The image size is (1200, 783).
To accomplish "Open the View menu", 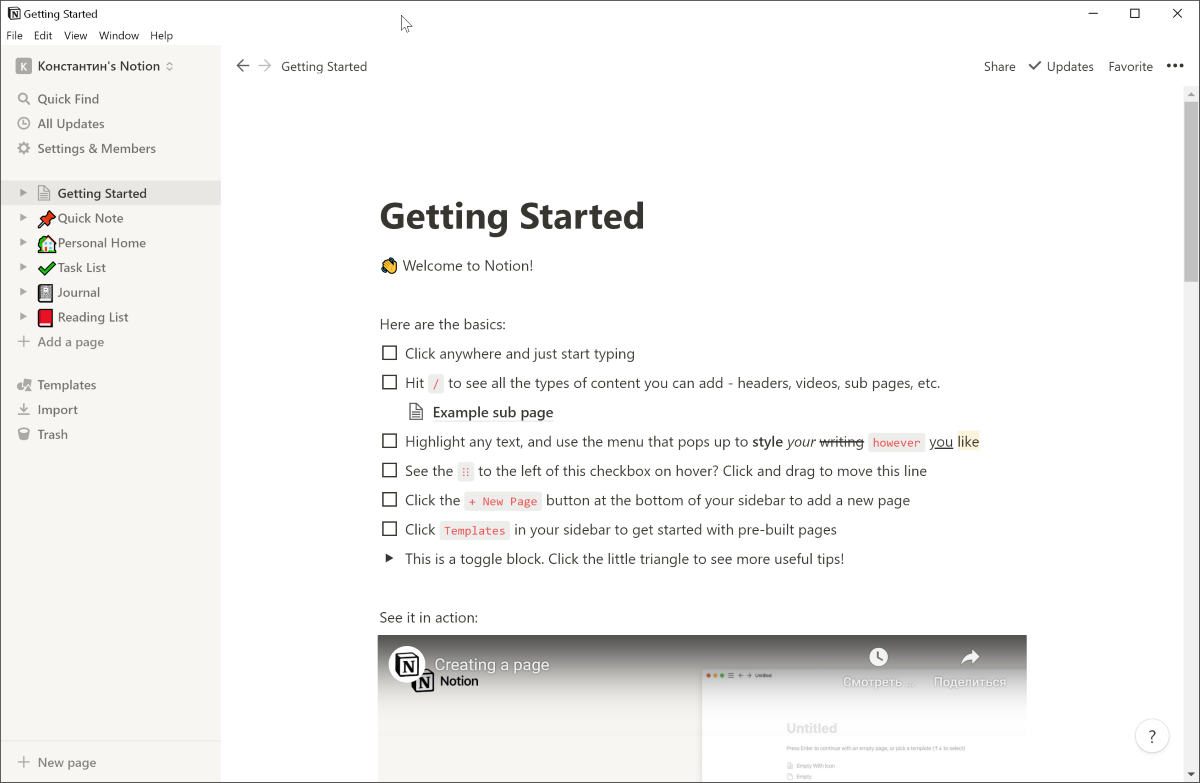I will click(x=76, y=35).
